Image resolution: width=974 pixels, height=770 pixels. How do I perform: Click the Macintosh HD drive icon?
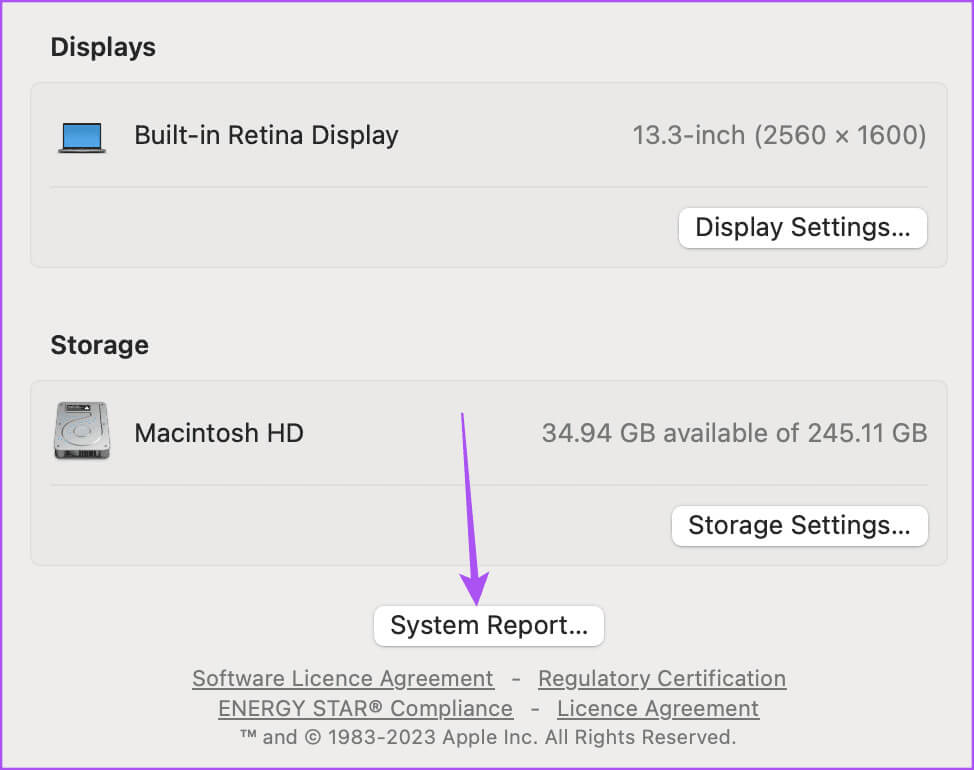82,430
